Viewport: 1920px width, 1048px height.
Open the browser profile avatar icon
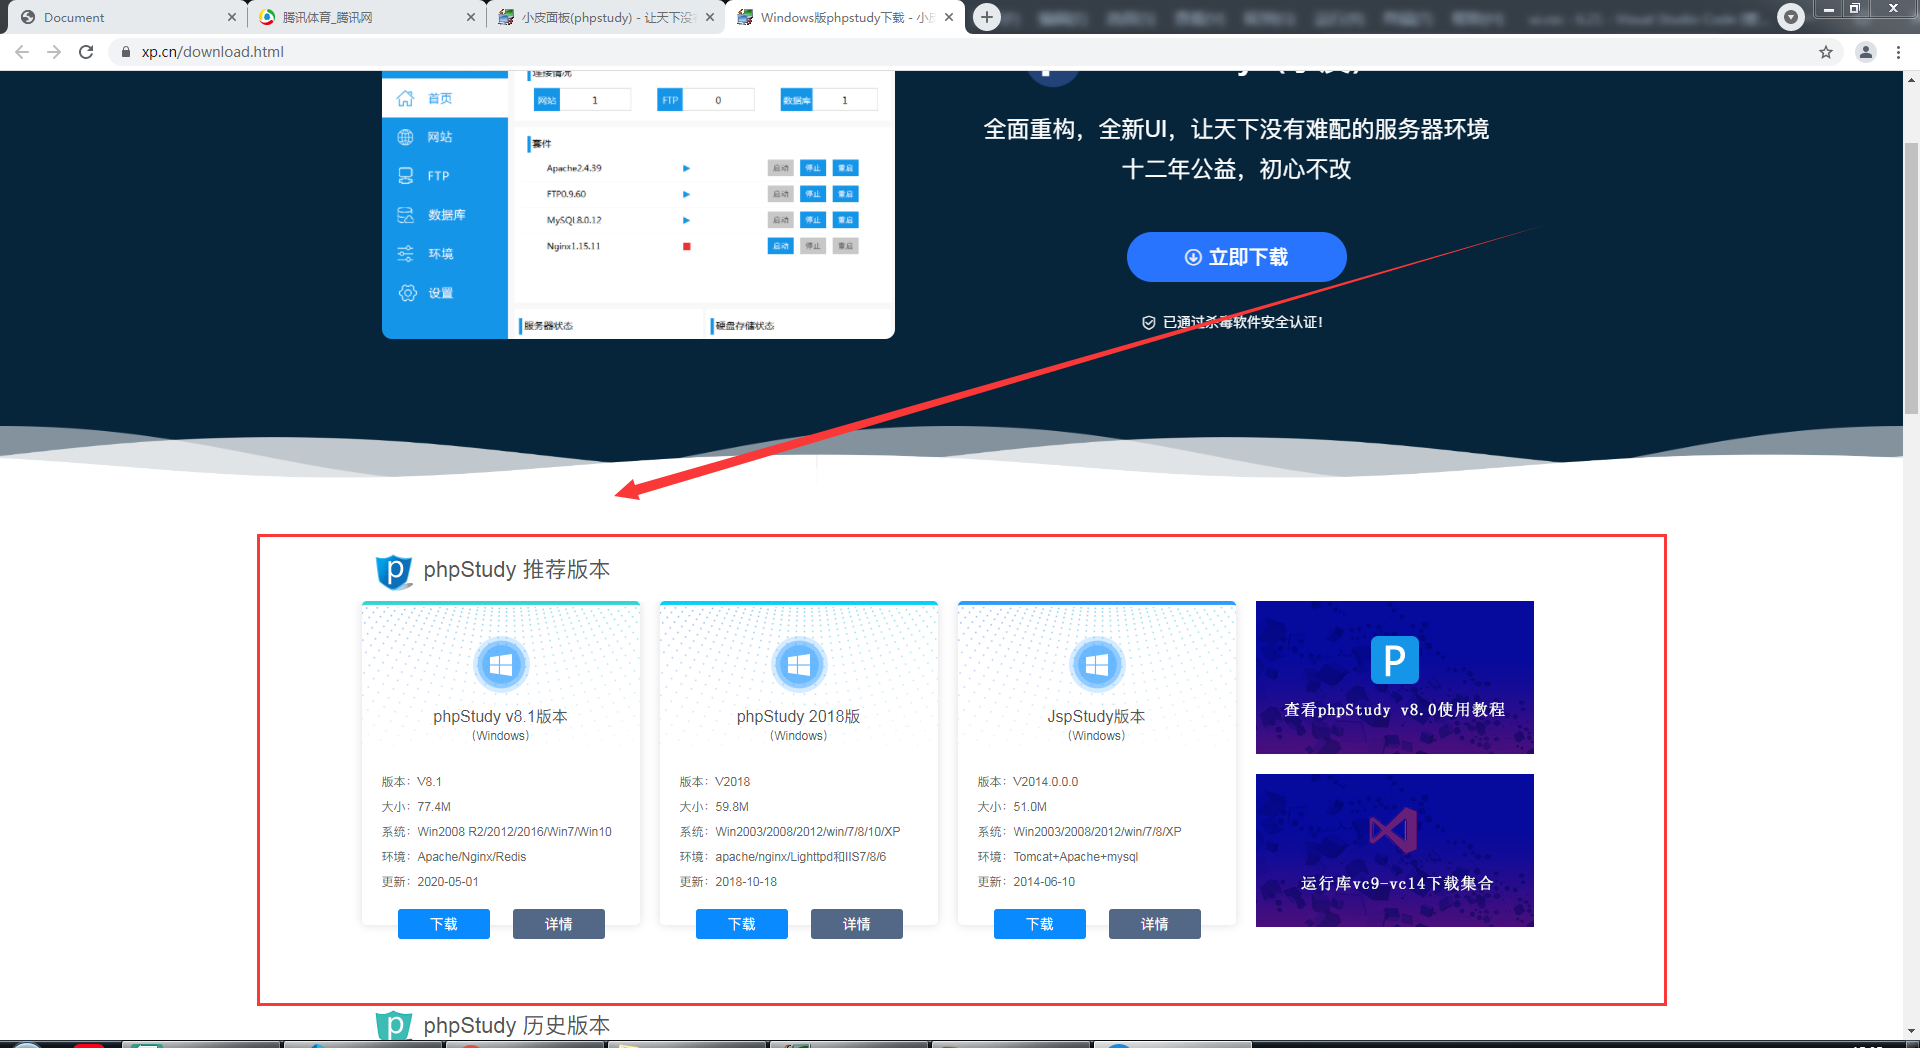[x=1866, y=52]
